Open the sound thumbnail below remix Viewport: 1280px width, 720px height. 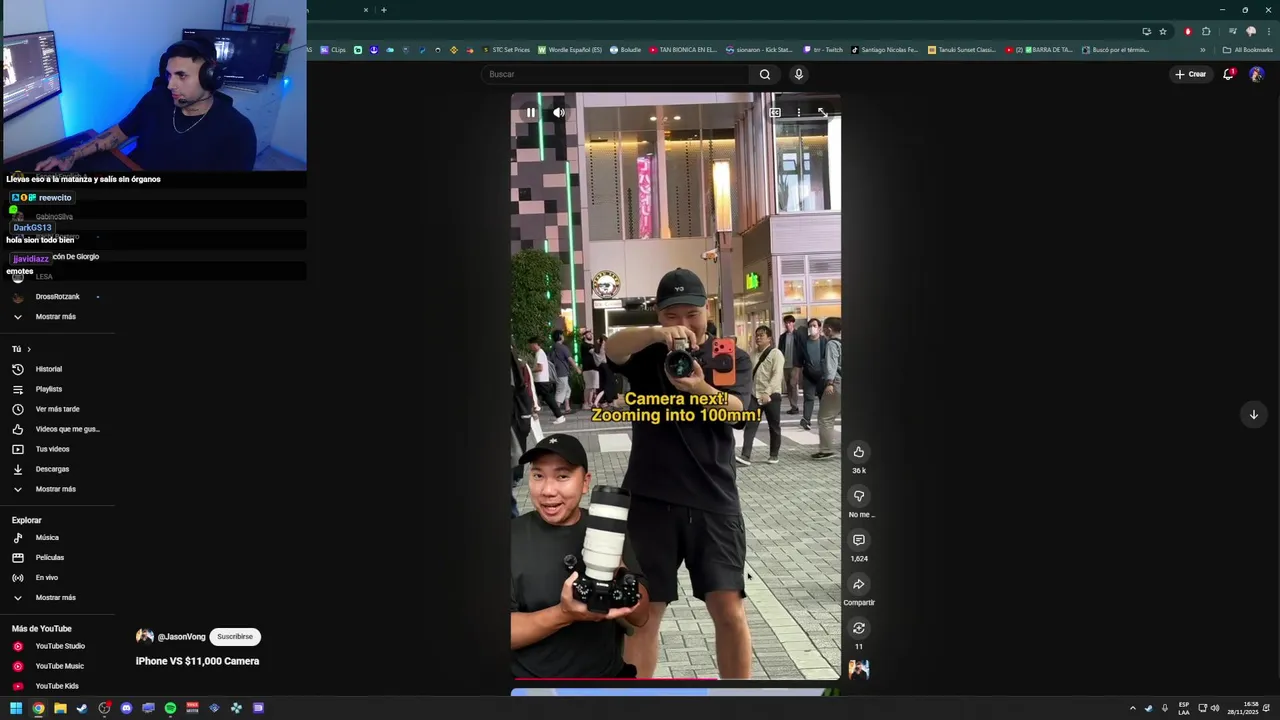[858, 669]
